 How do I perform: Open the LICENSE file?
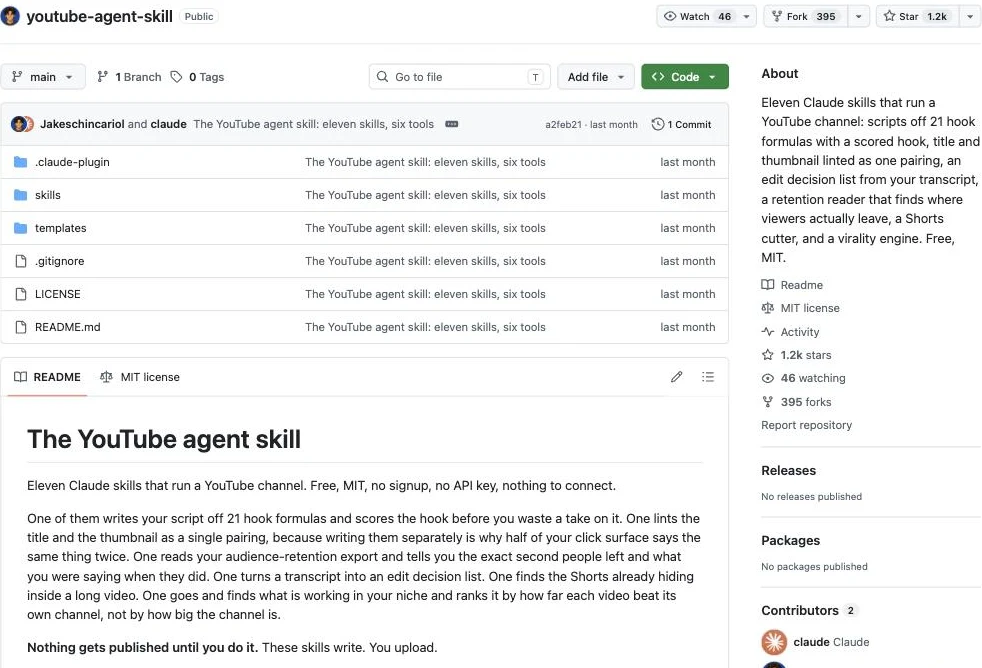tap(58, 294)
